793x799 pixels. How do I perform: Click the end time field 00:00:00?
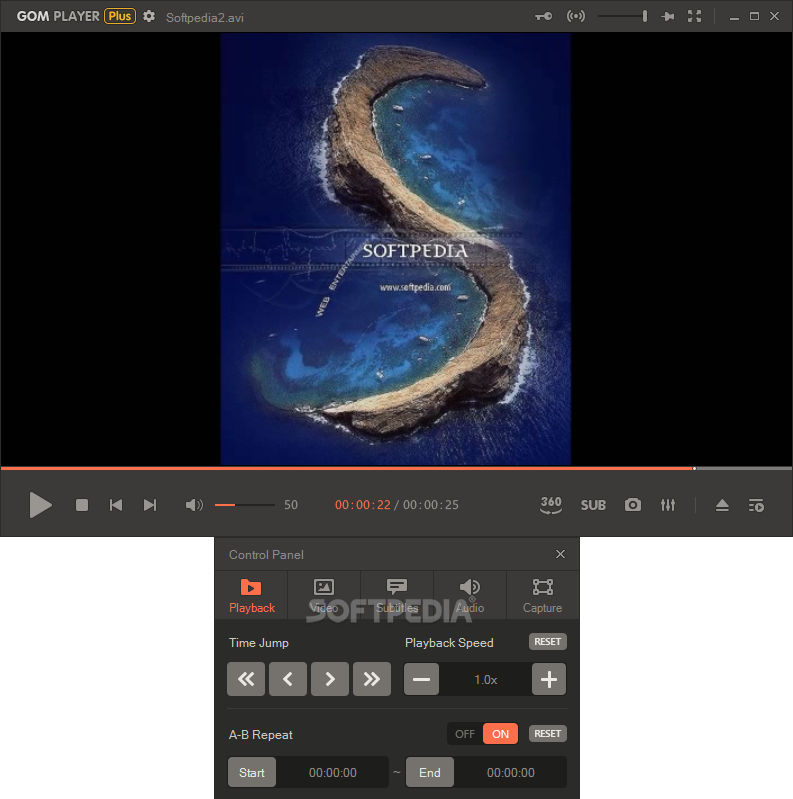511,773
